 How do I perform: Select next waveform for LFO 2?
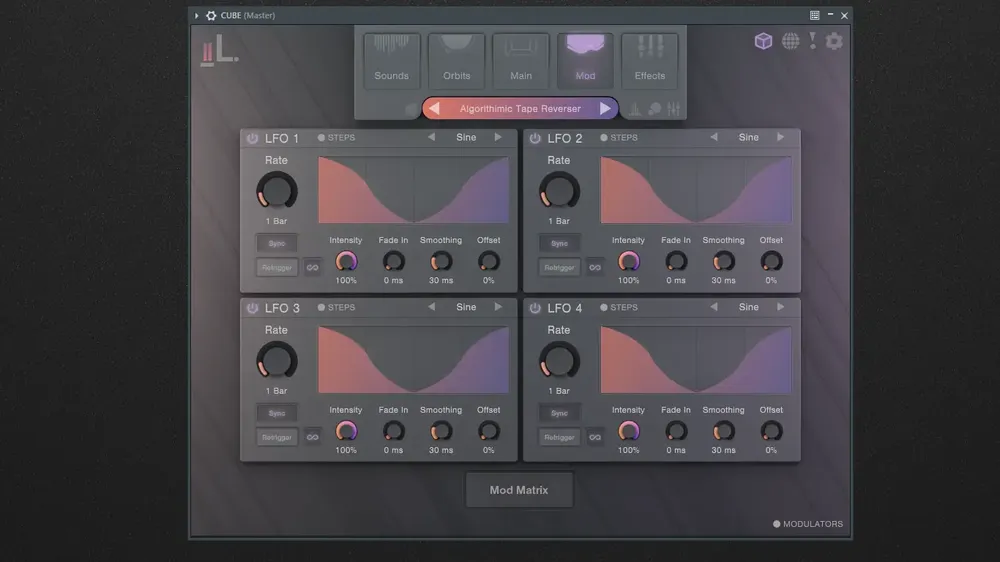click(781, 137)
